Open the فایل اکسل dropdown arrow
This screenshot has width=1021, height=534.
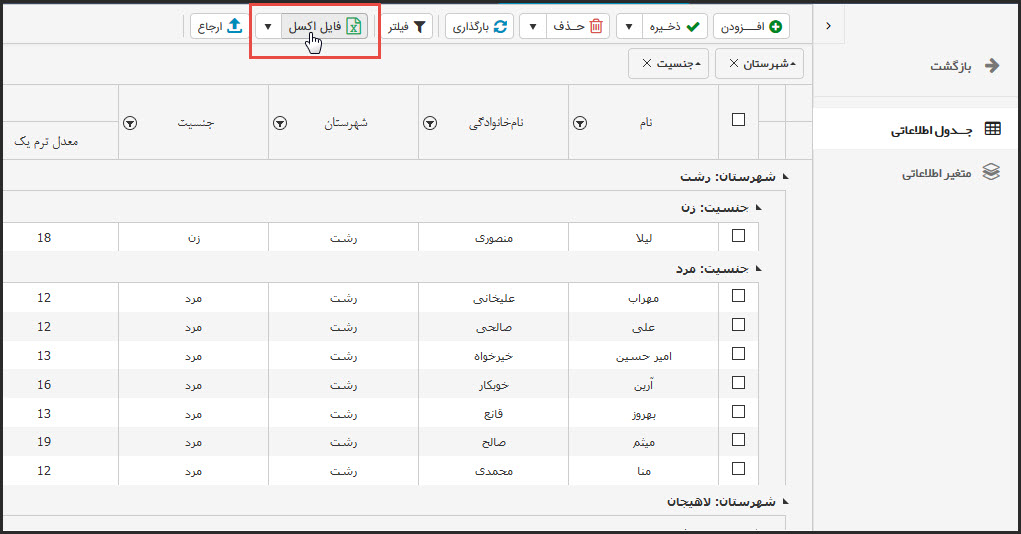point(268,27)
